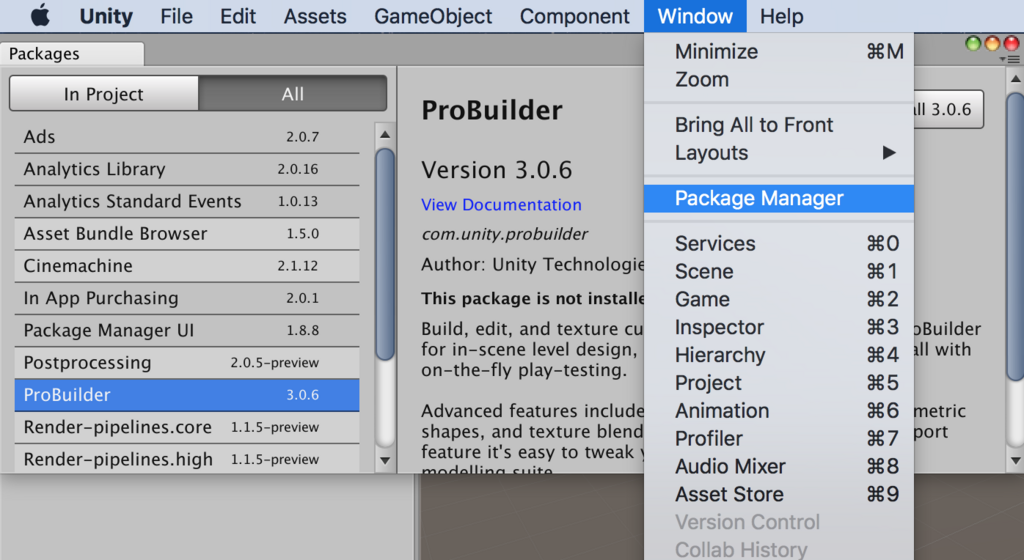
Task: Open the Game window
Action: tap(778, 299)
